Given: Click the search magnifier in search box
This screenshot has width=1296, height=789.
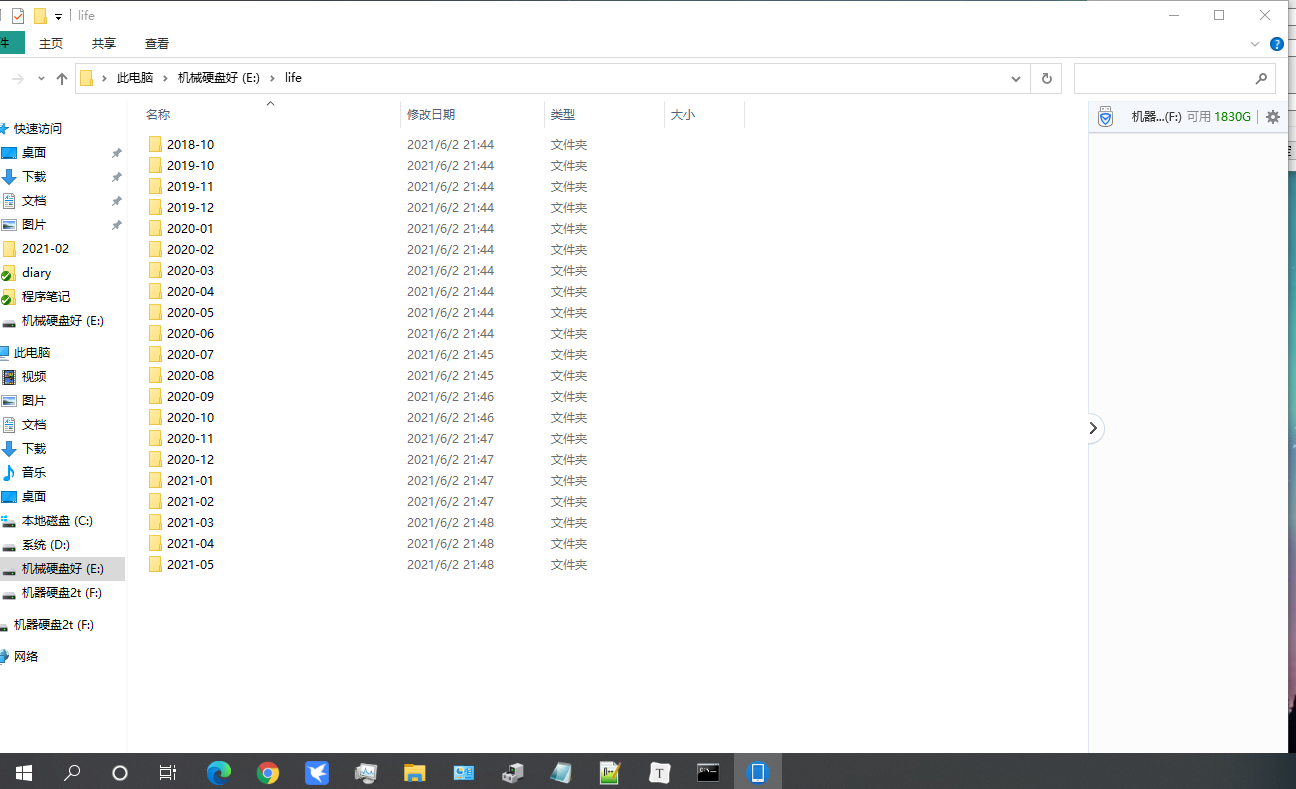Looking at the screenshot, I should (1261, 78).
